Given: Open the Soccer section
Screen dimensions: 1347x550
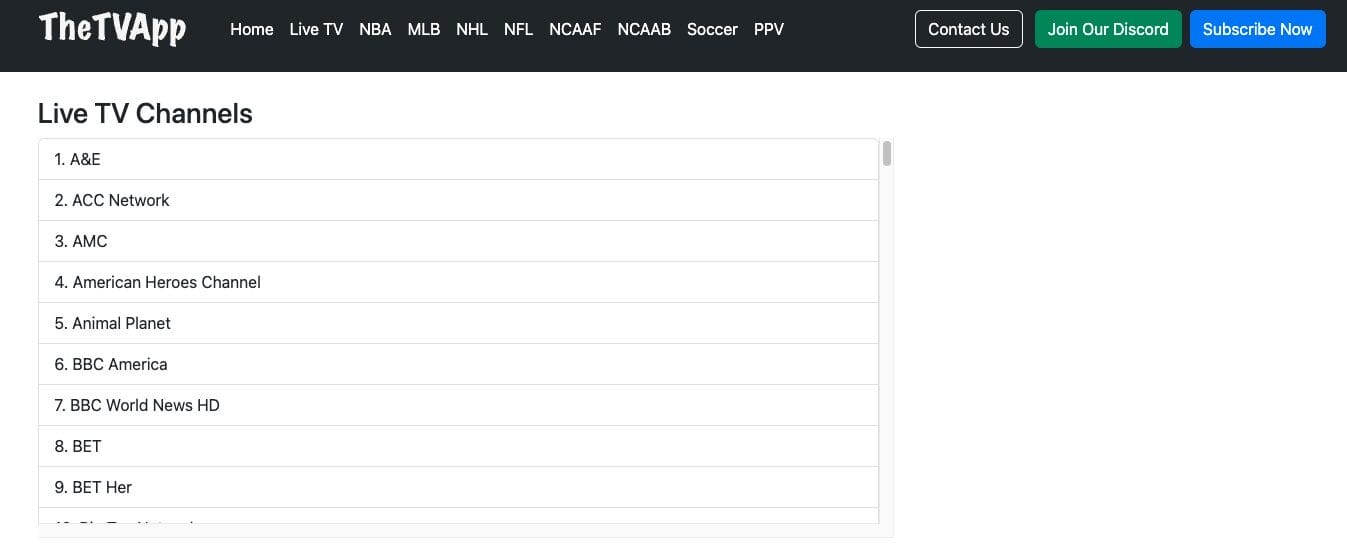Looking at the screenshot, I should coord(712,30).
